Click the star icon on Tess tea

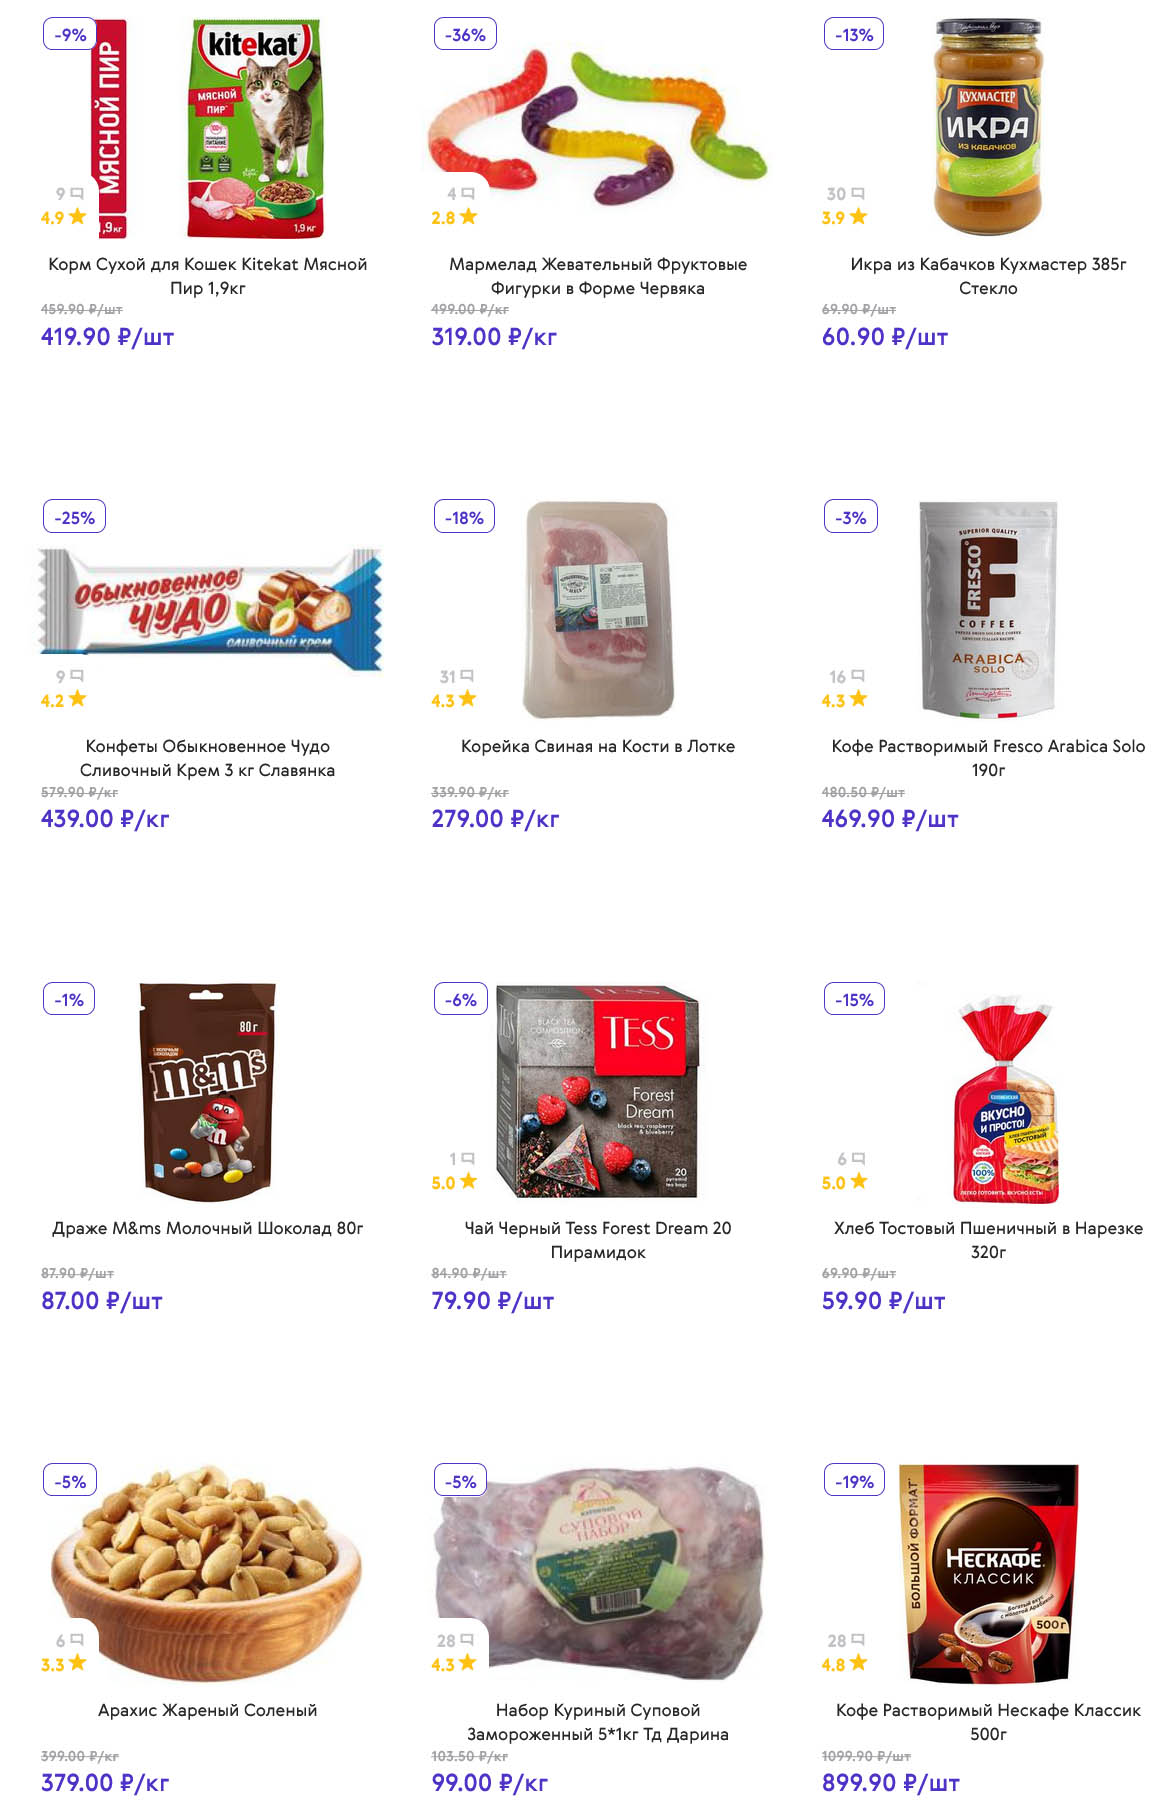click(468, 1181)
